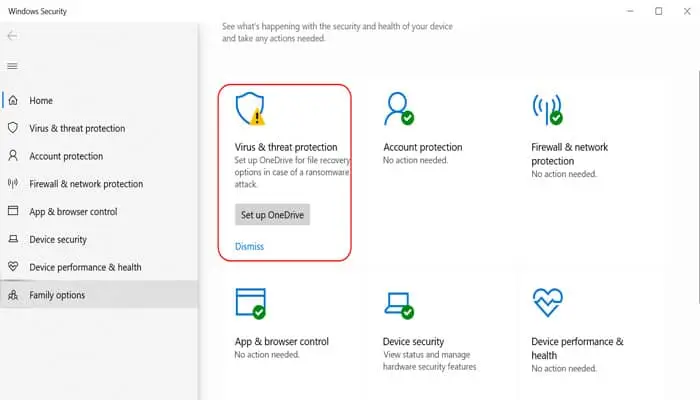Go back using the back arrow
The width and height of the screenshot is (700, 400).
(x=12, y=36)
